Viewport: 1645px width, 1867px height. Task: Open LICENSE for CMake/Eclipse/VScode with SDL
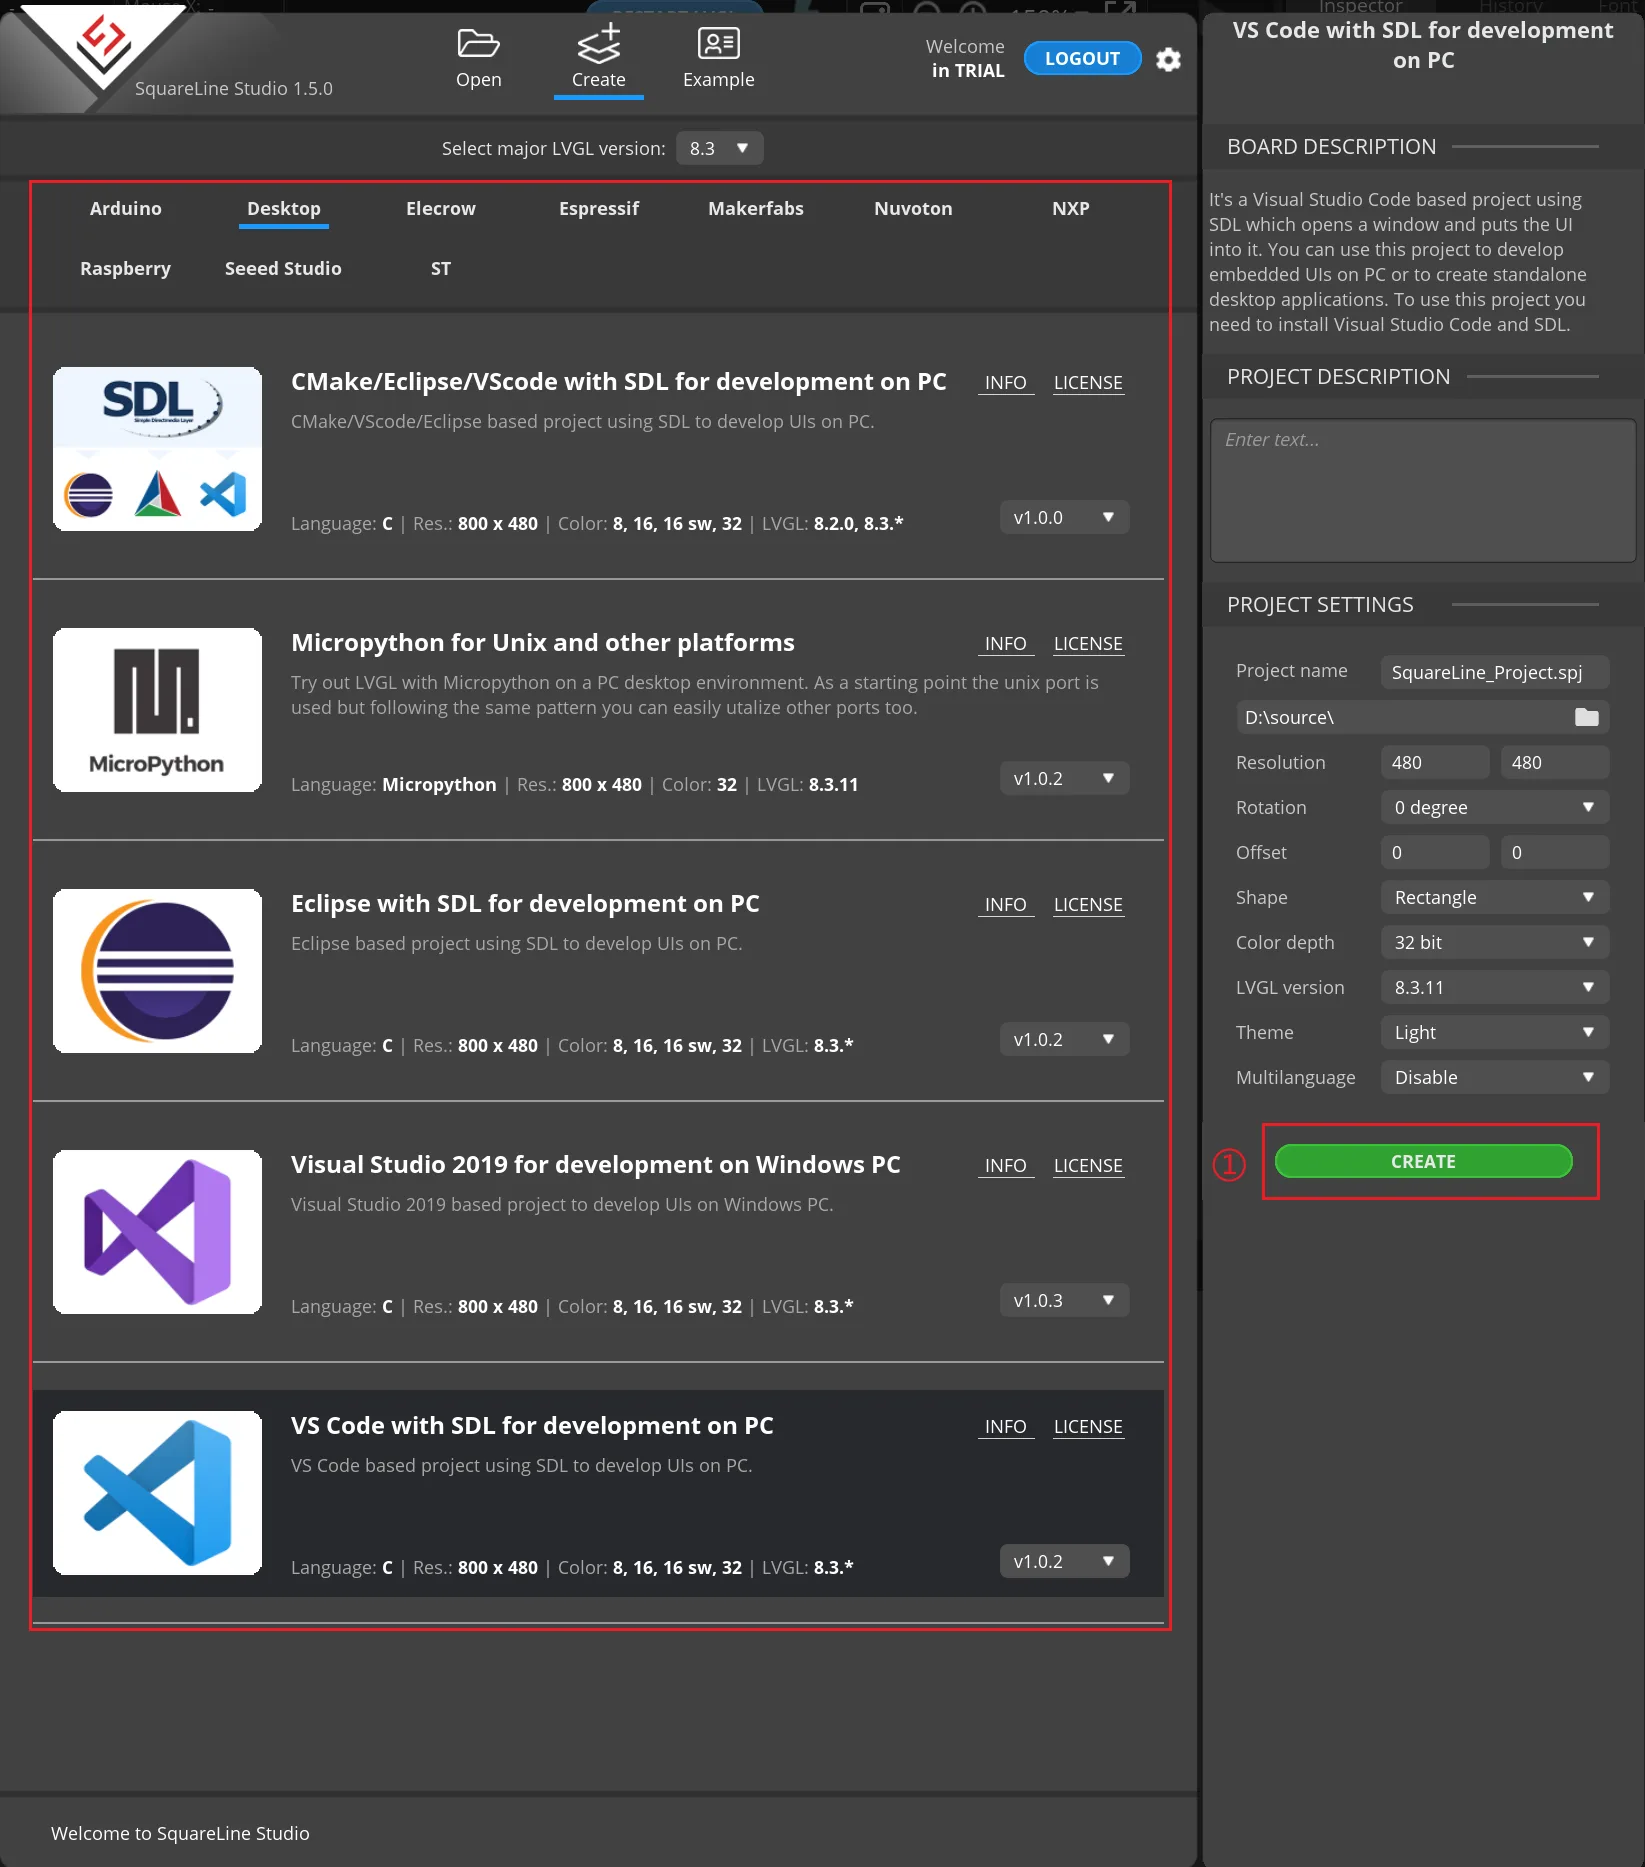(1088, 382)
